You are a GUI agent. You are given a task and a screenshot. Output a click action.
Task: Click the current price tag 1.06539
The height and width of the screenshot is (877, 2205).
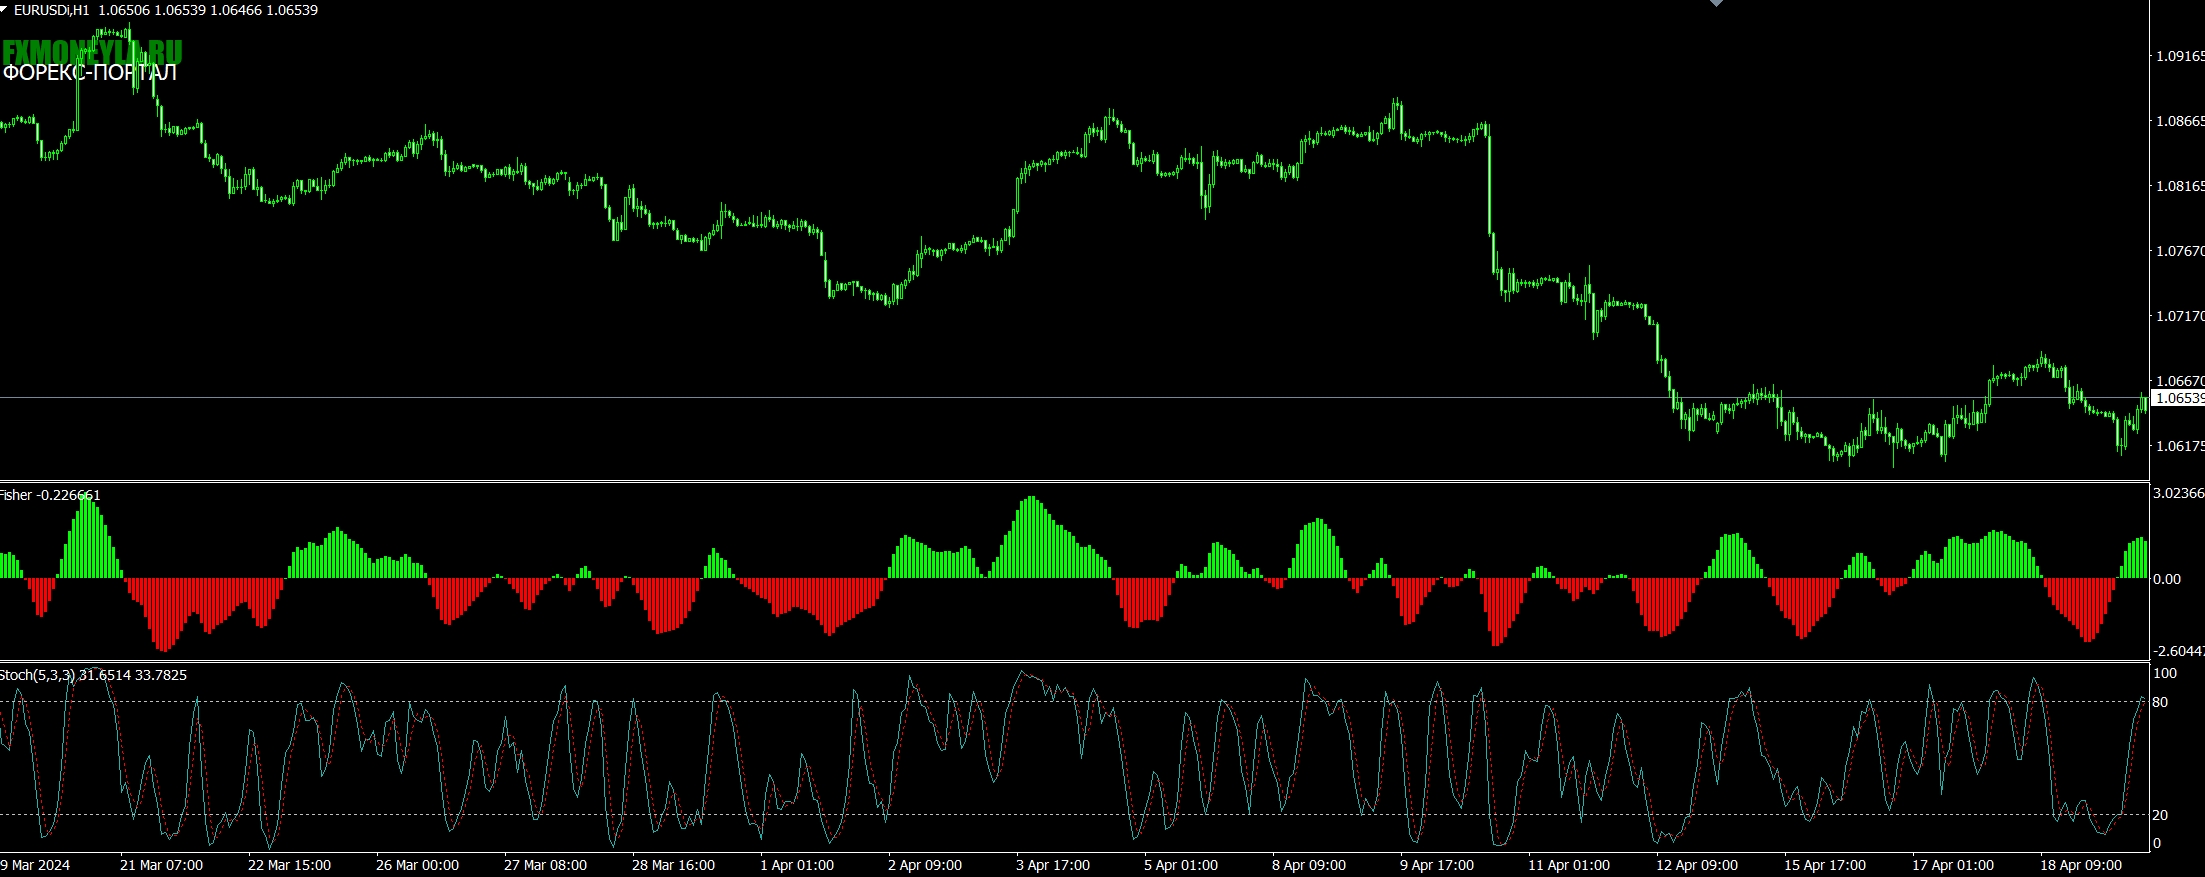tap(2178, 398)
